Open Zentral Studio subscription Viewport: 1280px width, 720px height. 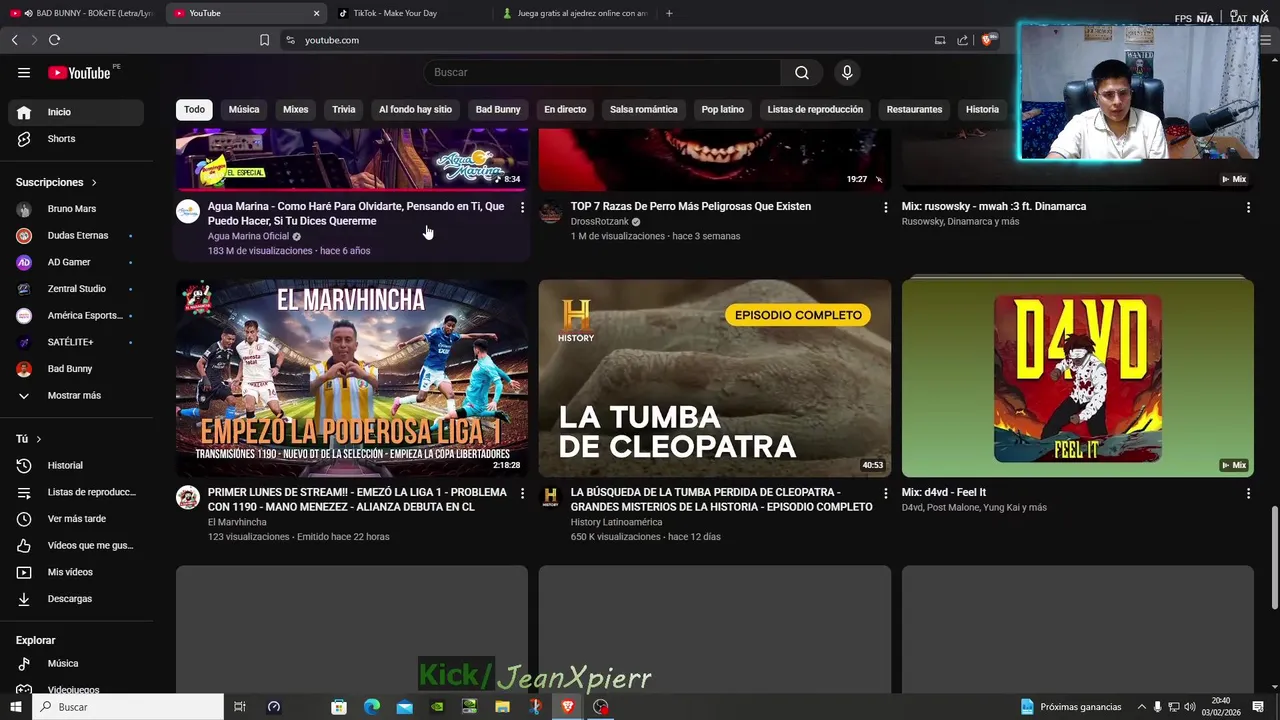(76, 289)
